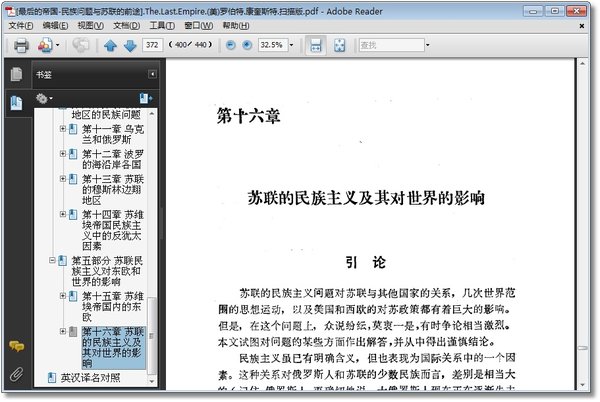Click bookmark page icon beside 英汉译名对照
This screenshot has height=402, width=600.
click(x=52, y=378)
